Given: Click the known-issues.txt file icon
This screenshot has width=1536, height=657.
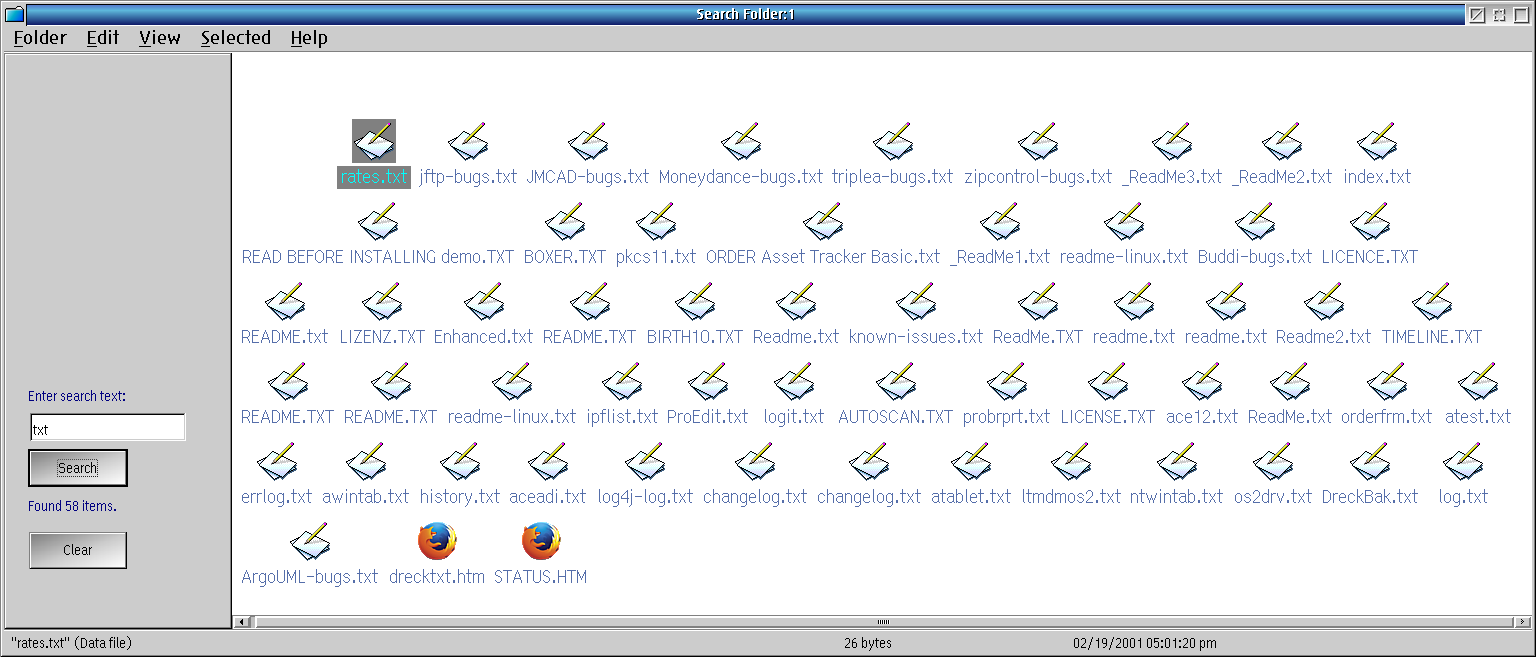Looking at the screenshot, I should click(915, 302).
